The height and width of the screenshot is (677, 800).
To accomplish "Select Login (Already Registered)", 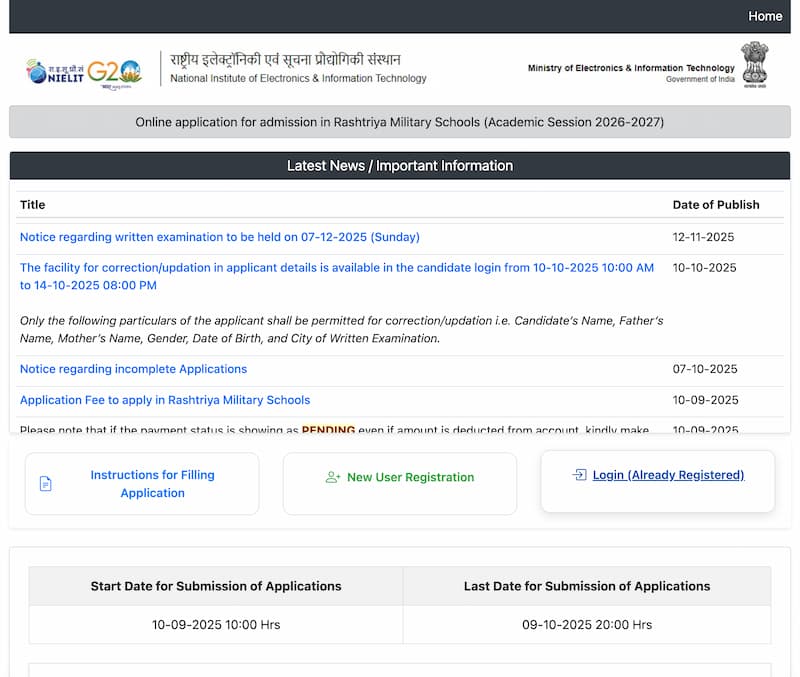I will [x=668, y=475].
